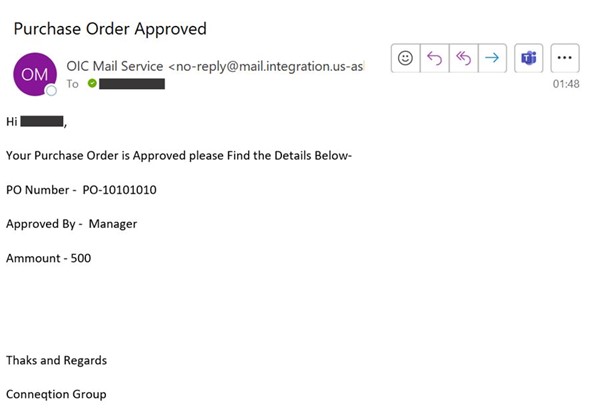Select the Thaks and Regards line

tap(56, 361)
